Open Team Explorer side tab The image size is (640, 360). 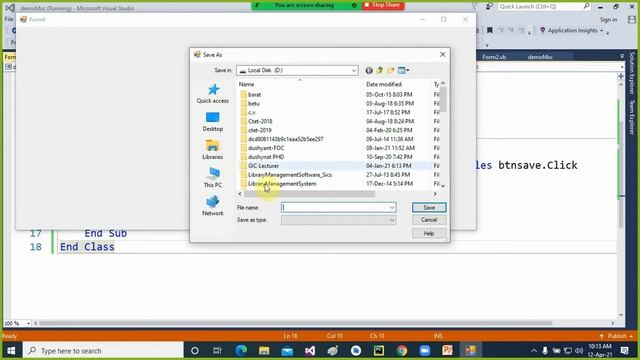[x=632, y=117]
